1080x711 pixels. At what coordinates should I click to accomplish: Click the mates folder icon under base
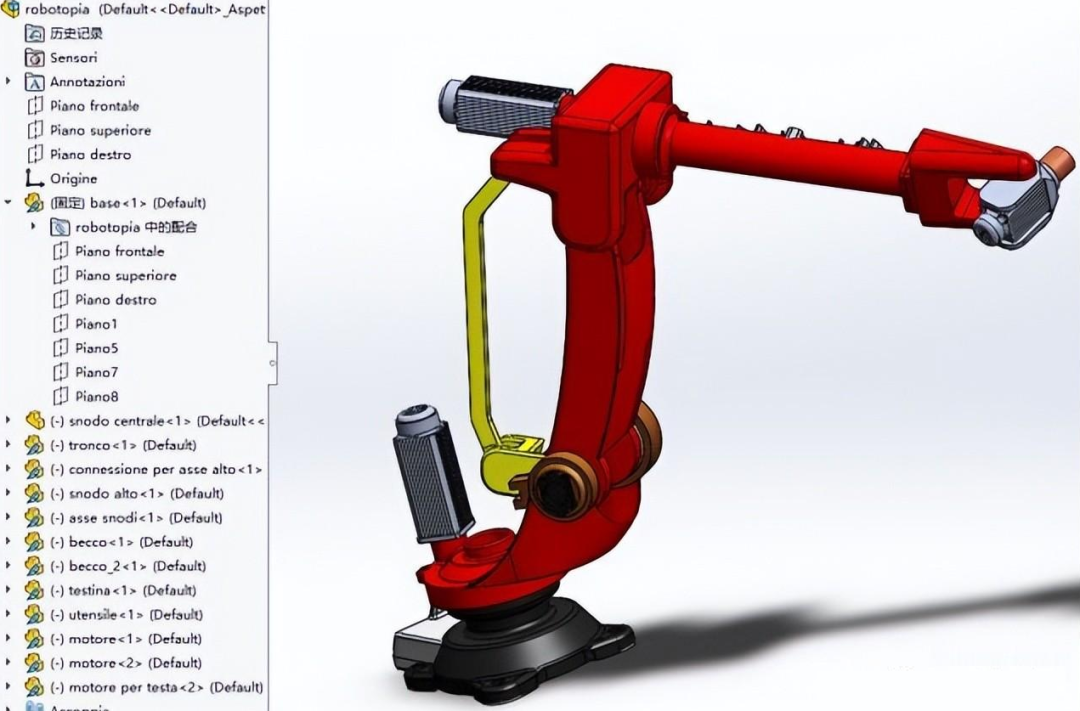point(60,227)
